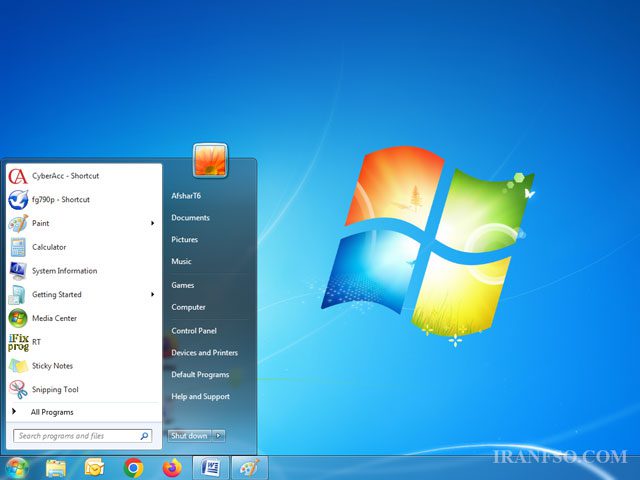640x480 pixels.
Task: Open shut down options arrow
Action: coord(218,436)
